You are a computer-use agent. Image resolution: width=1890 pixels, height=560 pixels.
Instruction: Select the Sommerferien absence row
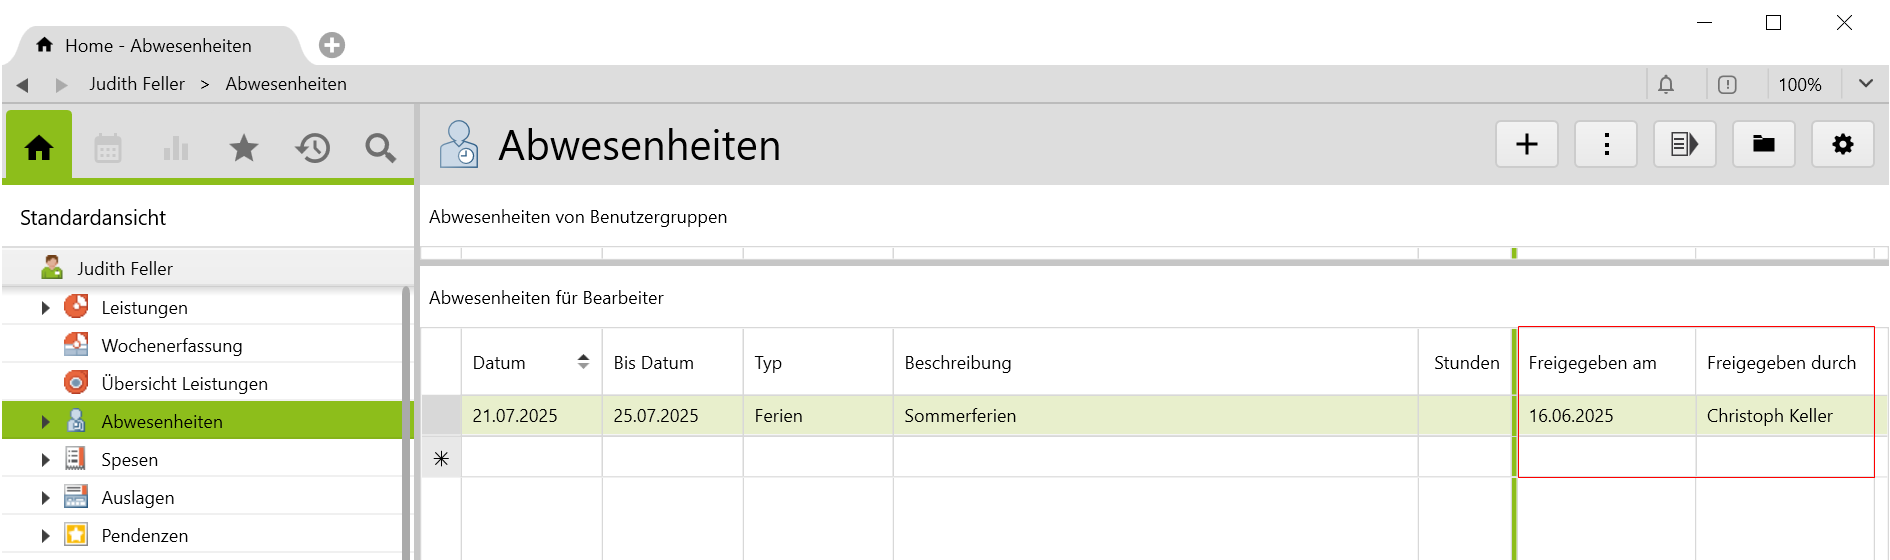point(959,416)
